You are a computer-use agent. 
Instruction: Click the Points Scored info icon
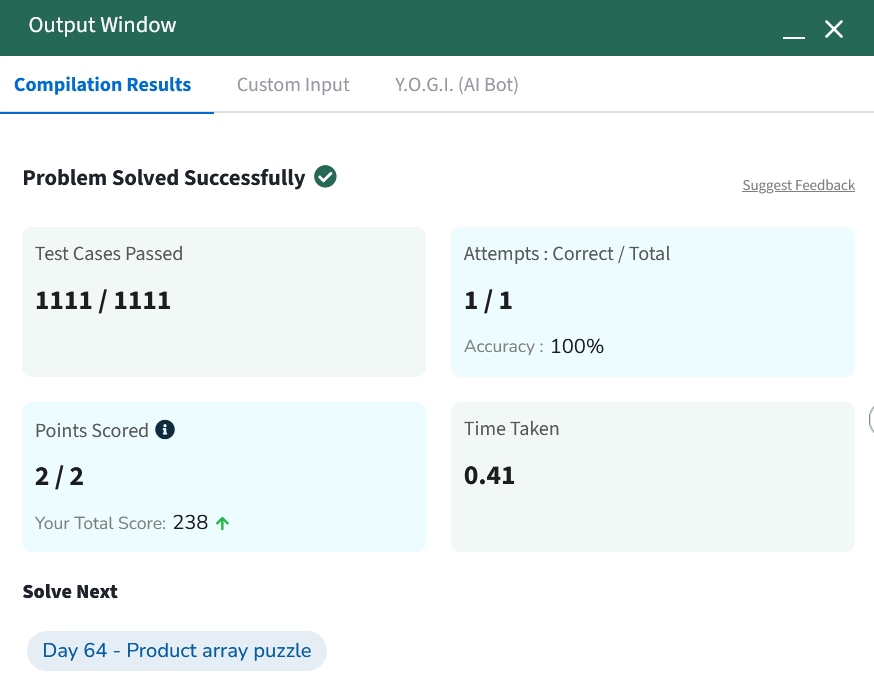tap(165, 430)
